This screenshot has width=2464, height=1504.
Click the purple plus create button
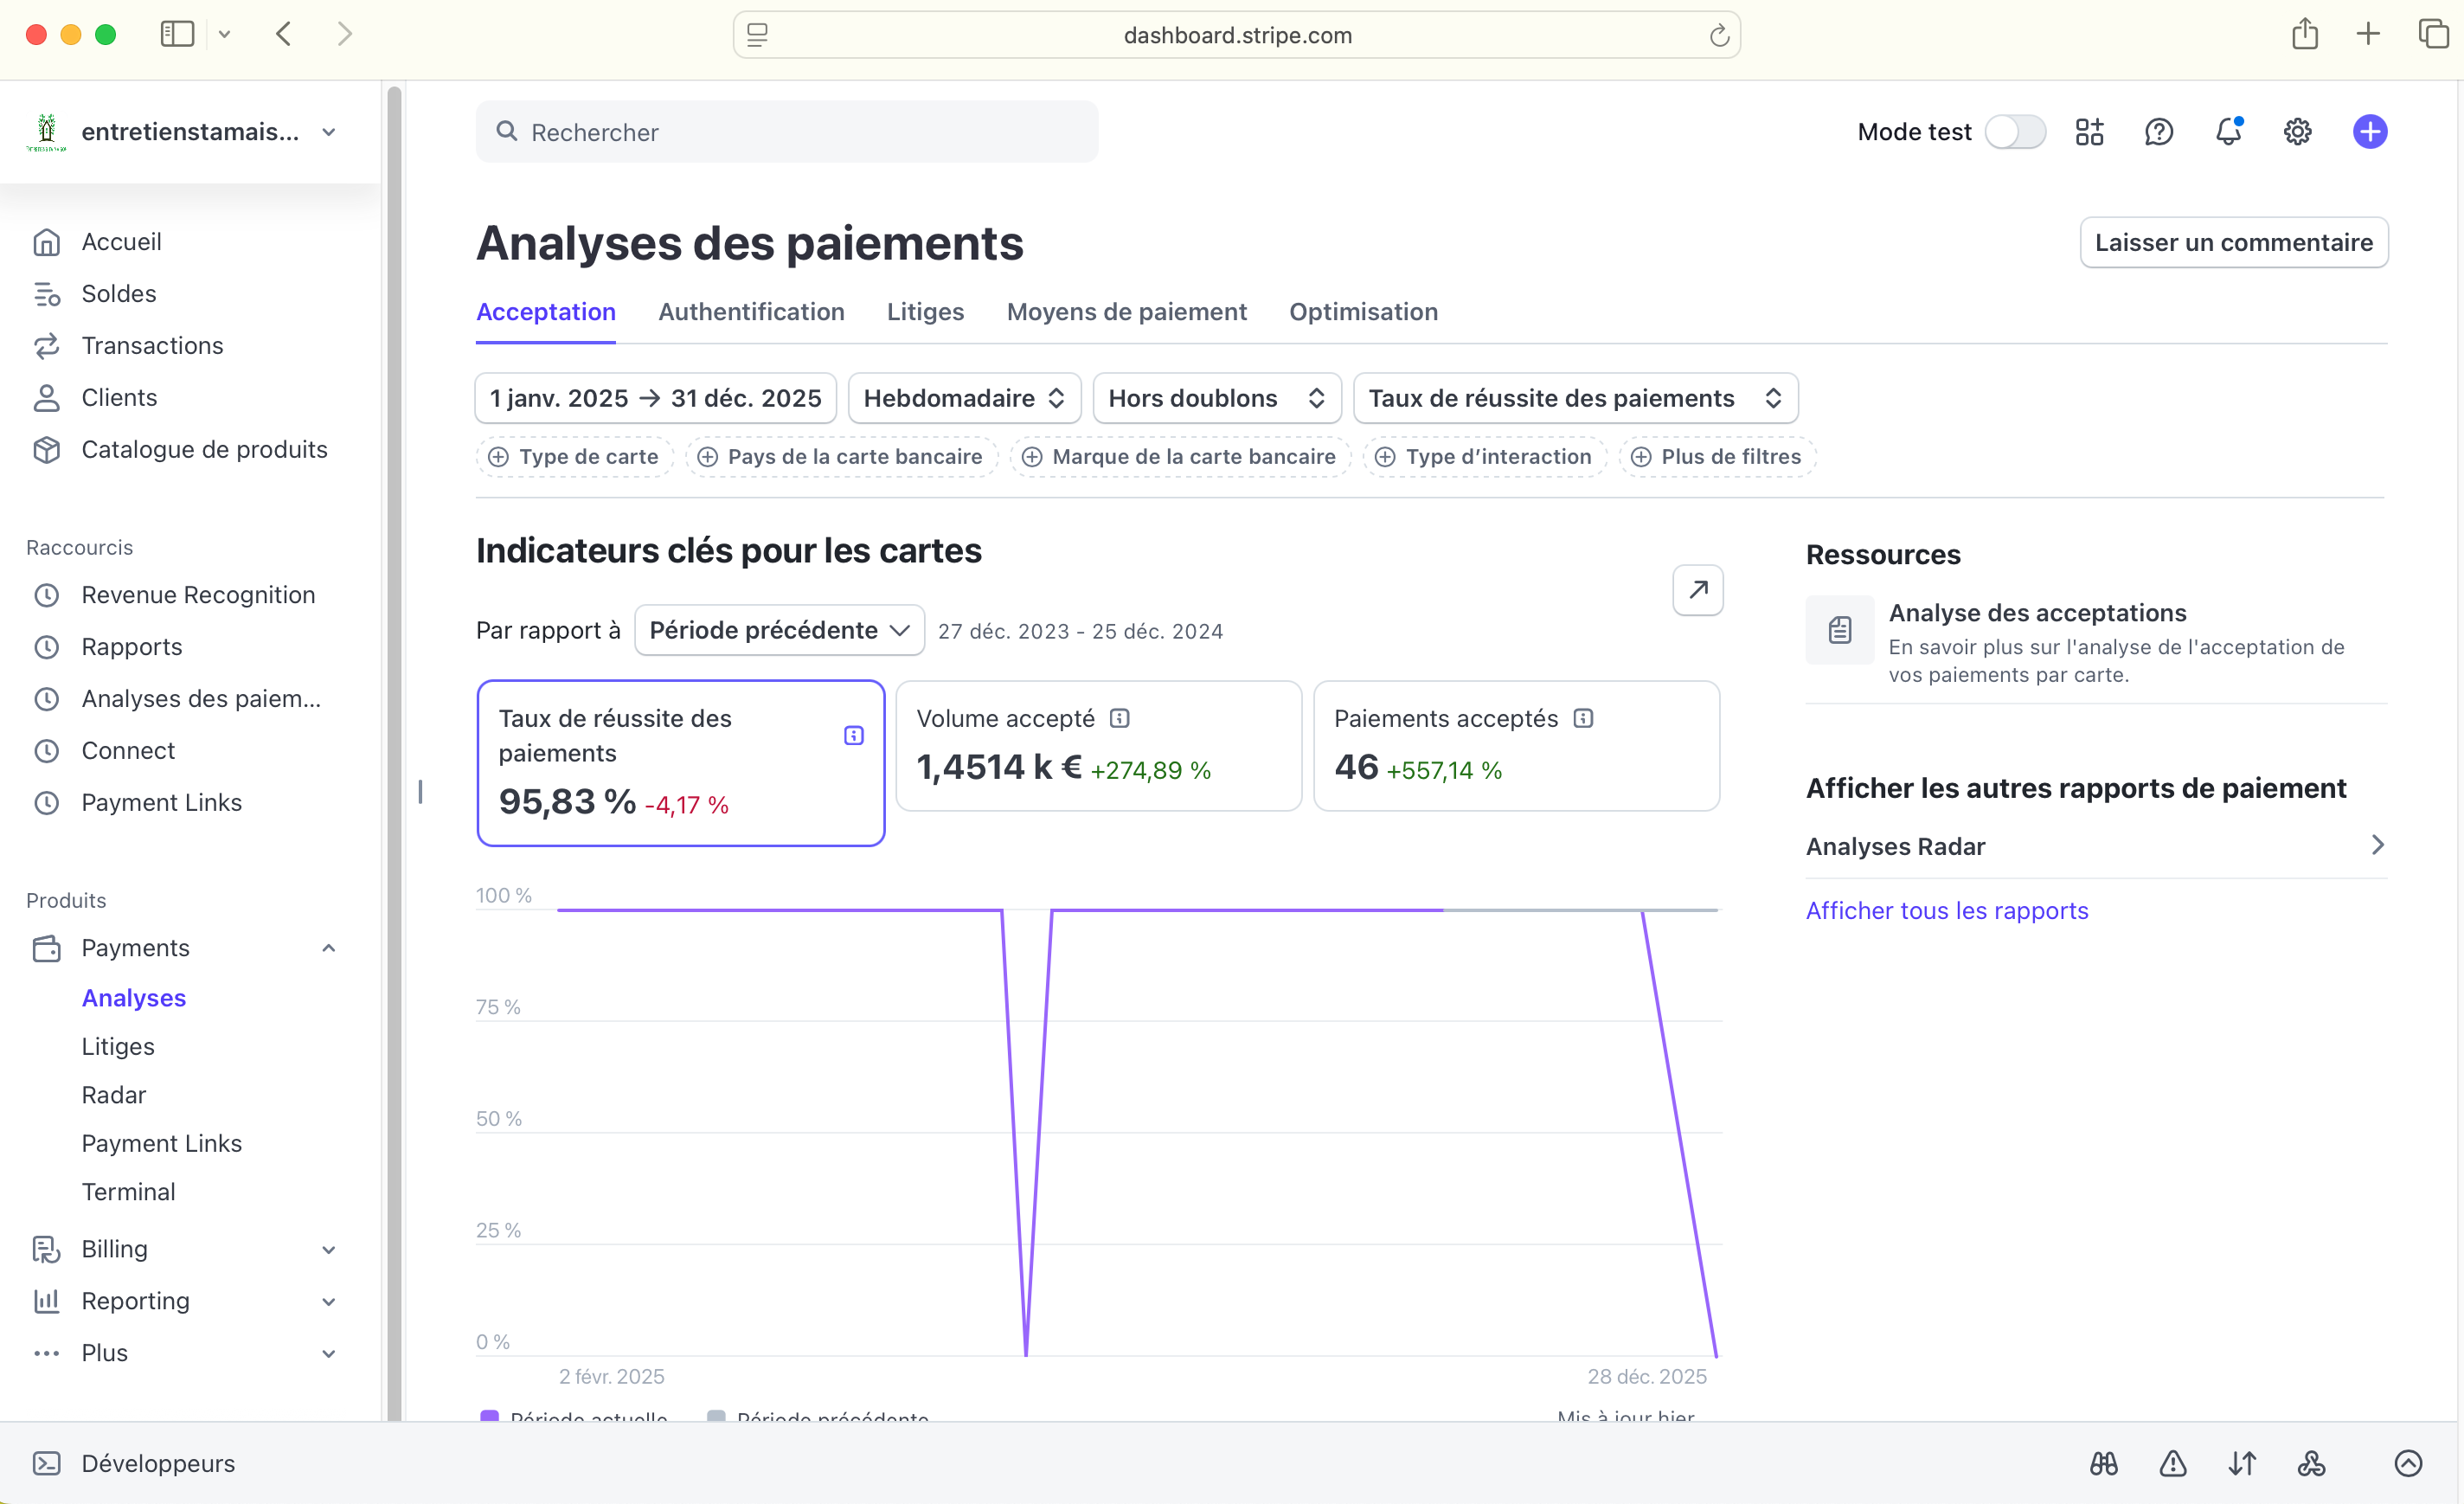click(x=2369, y=132)
